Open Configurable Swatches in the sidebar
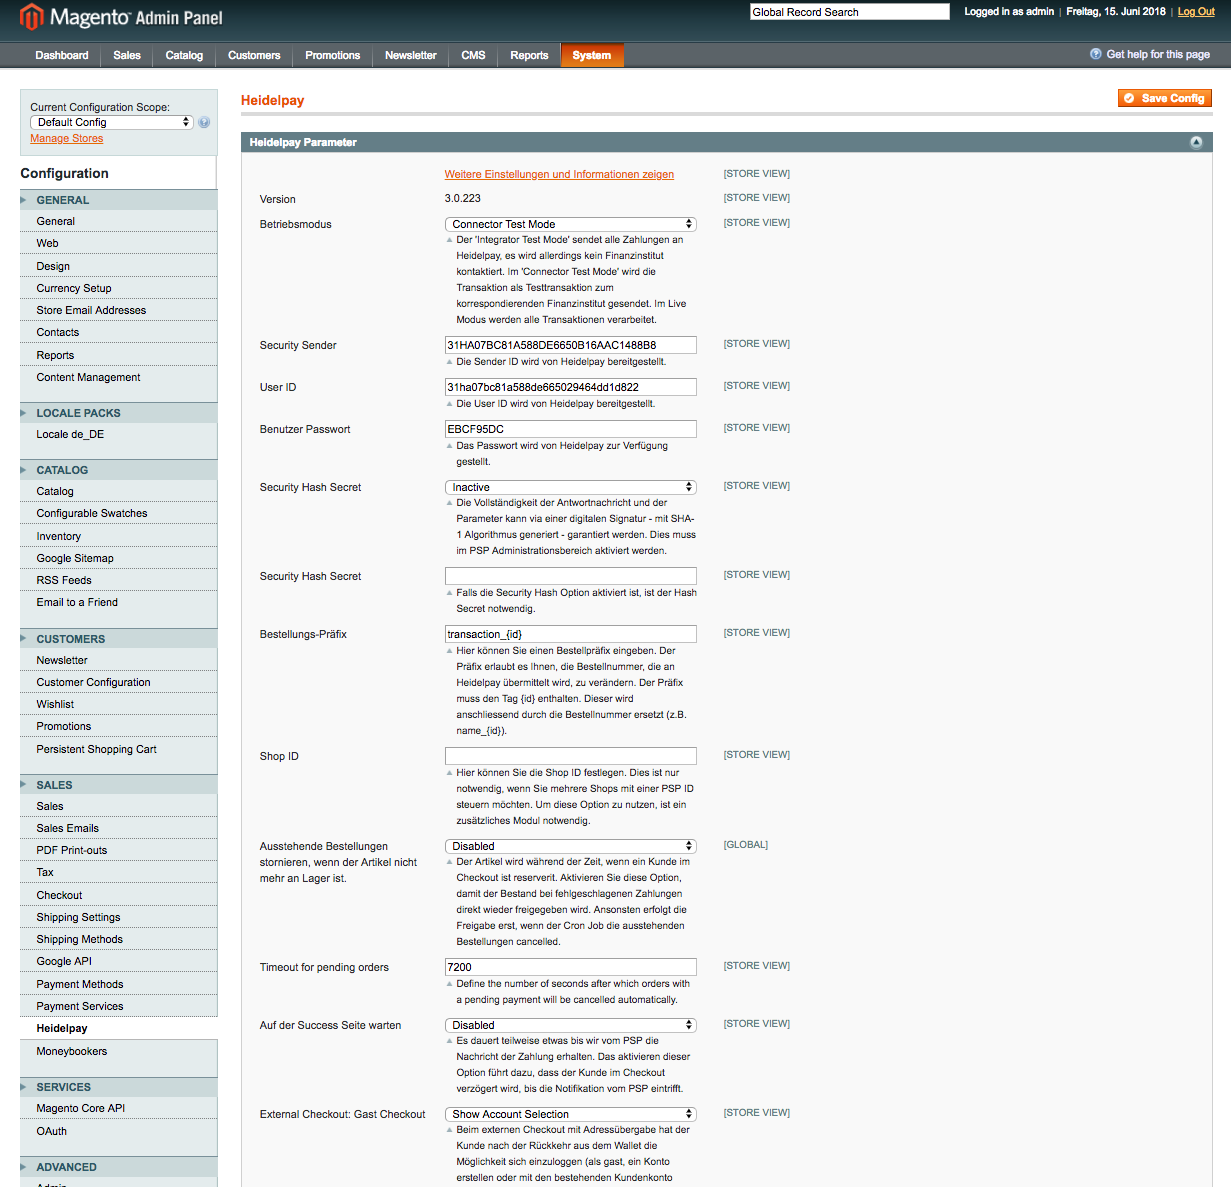Screen dimensions: 1231x1187 click(119, 513)
